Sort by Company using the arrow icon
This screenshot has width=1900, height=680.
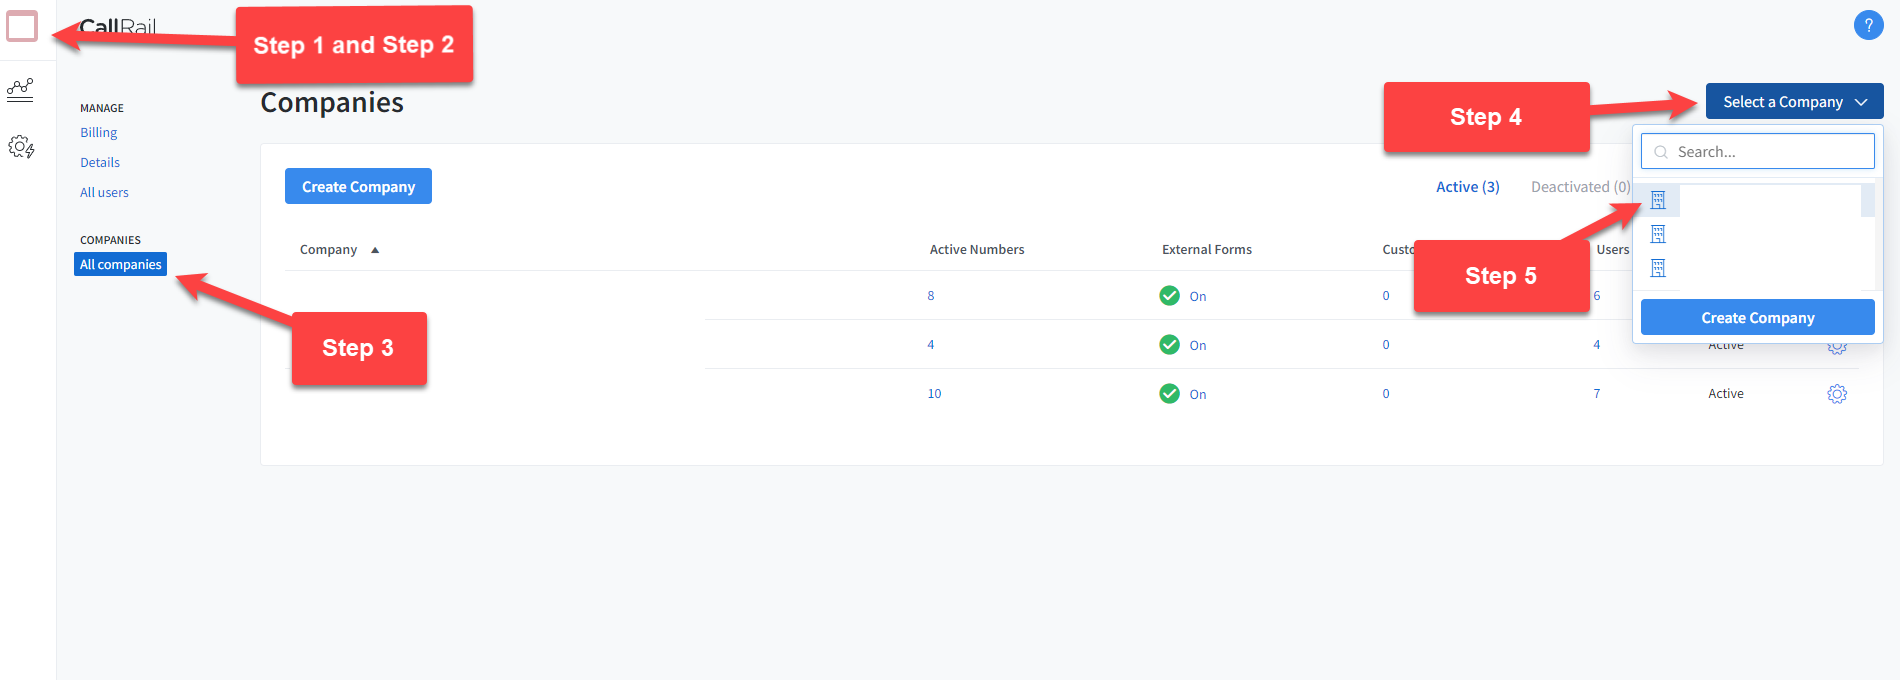click(x=375, y=250)
